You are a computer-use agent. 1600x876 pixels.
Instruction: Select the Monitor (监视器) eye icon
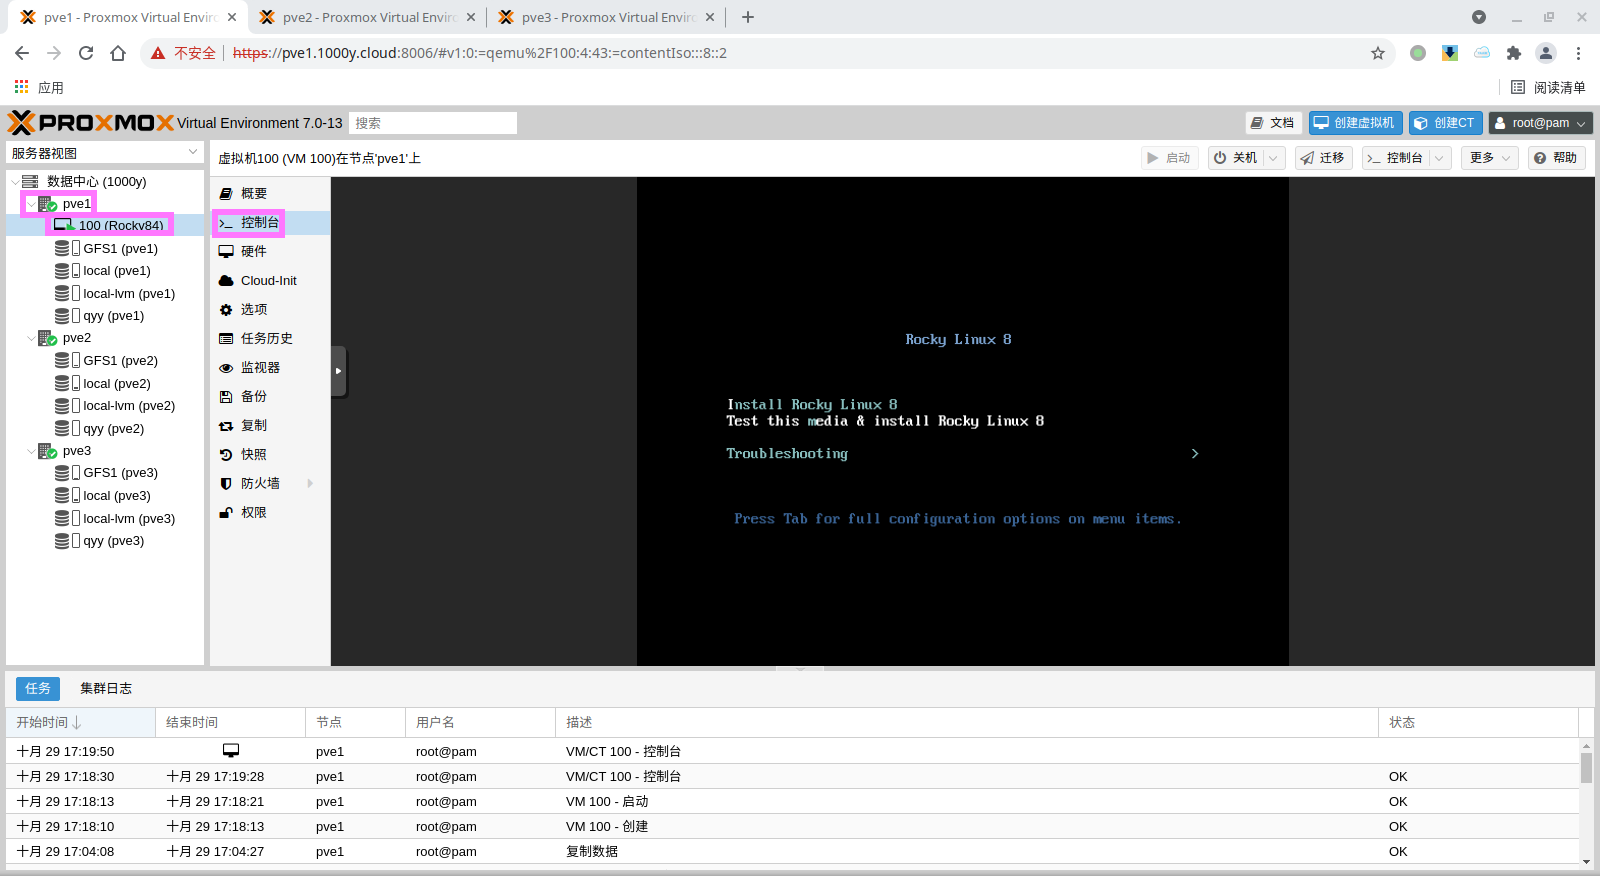tap(226, 368)
